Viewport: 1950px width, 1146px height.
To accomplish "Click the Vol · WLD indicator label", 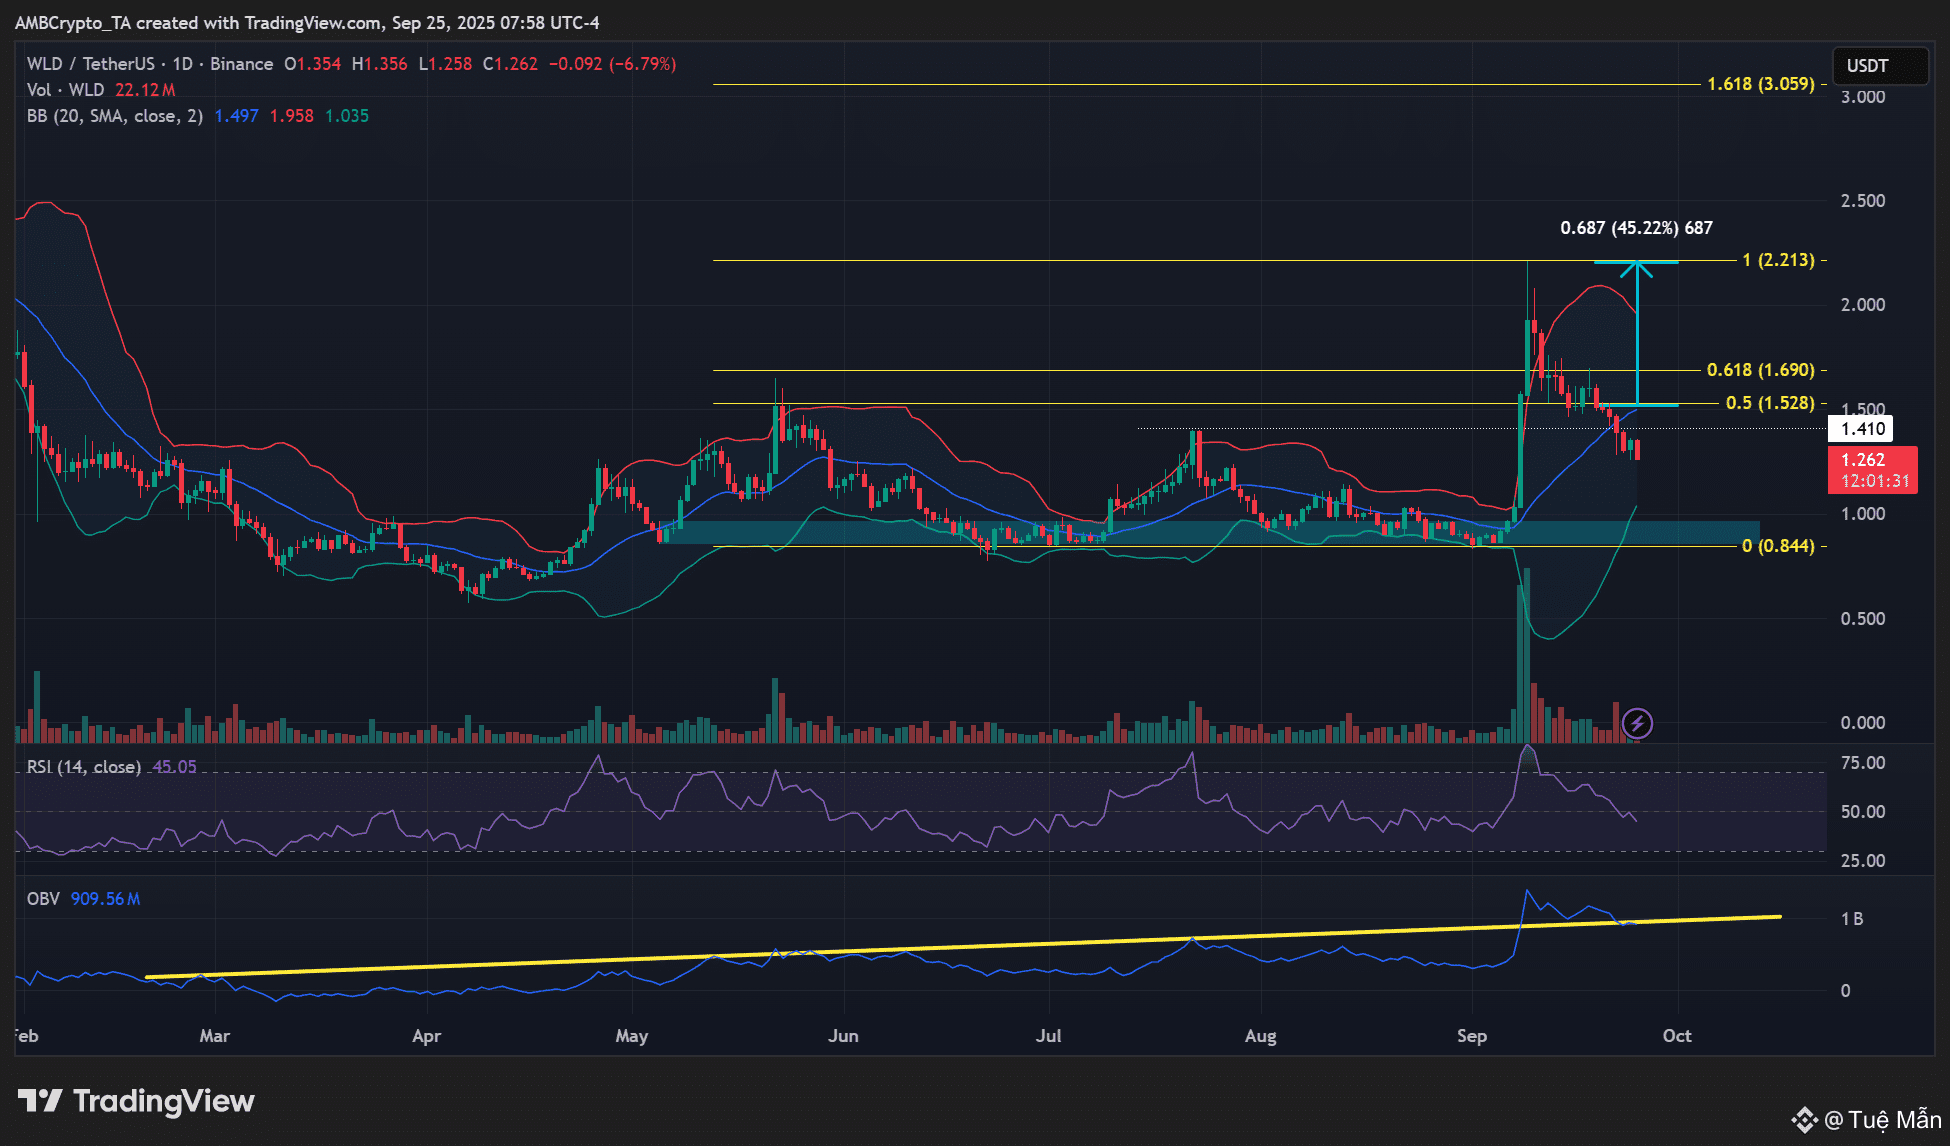I will pos(65,90).
